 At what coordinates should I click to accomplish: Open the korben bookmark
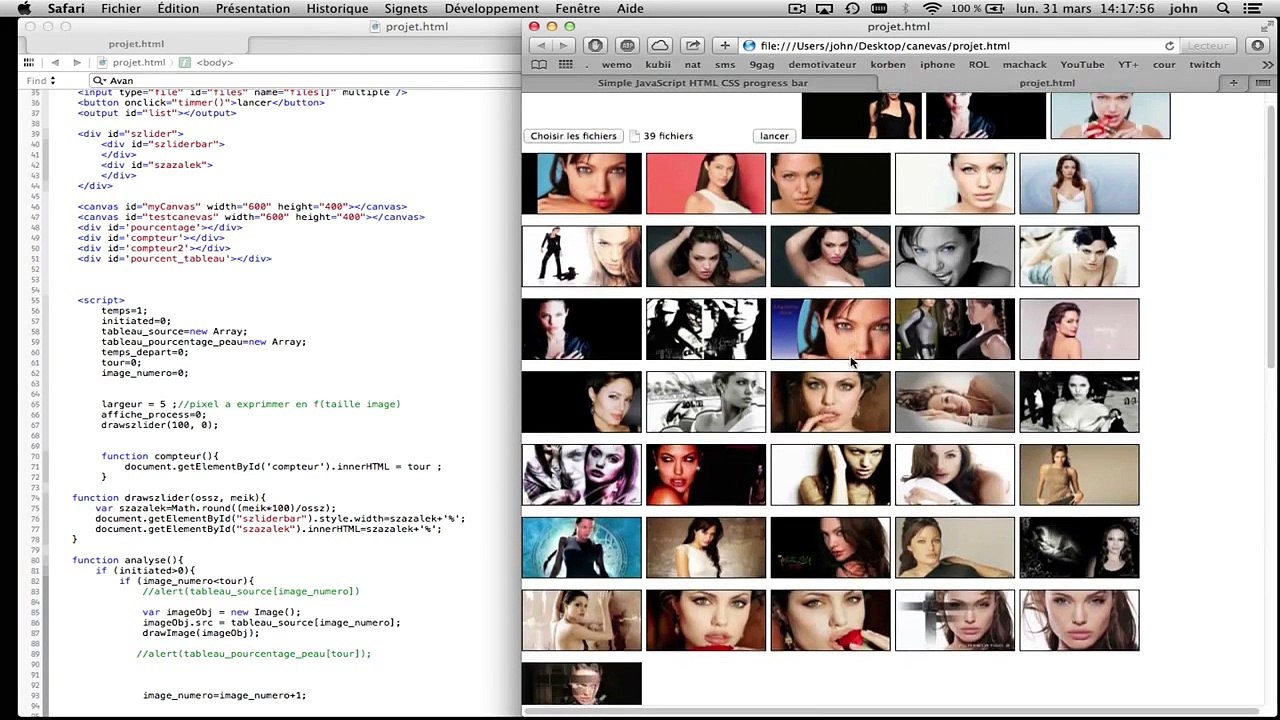[x=888, y=65]
